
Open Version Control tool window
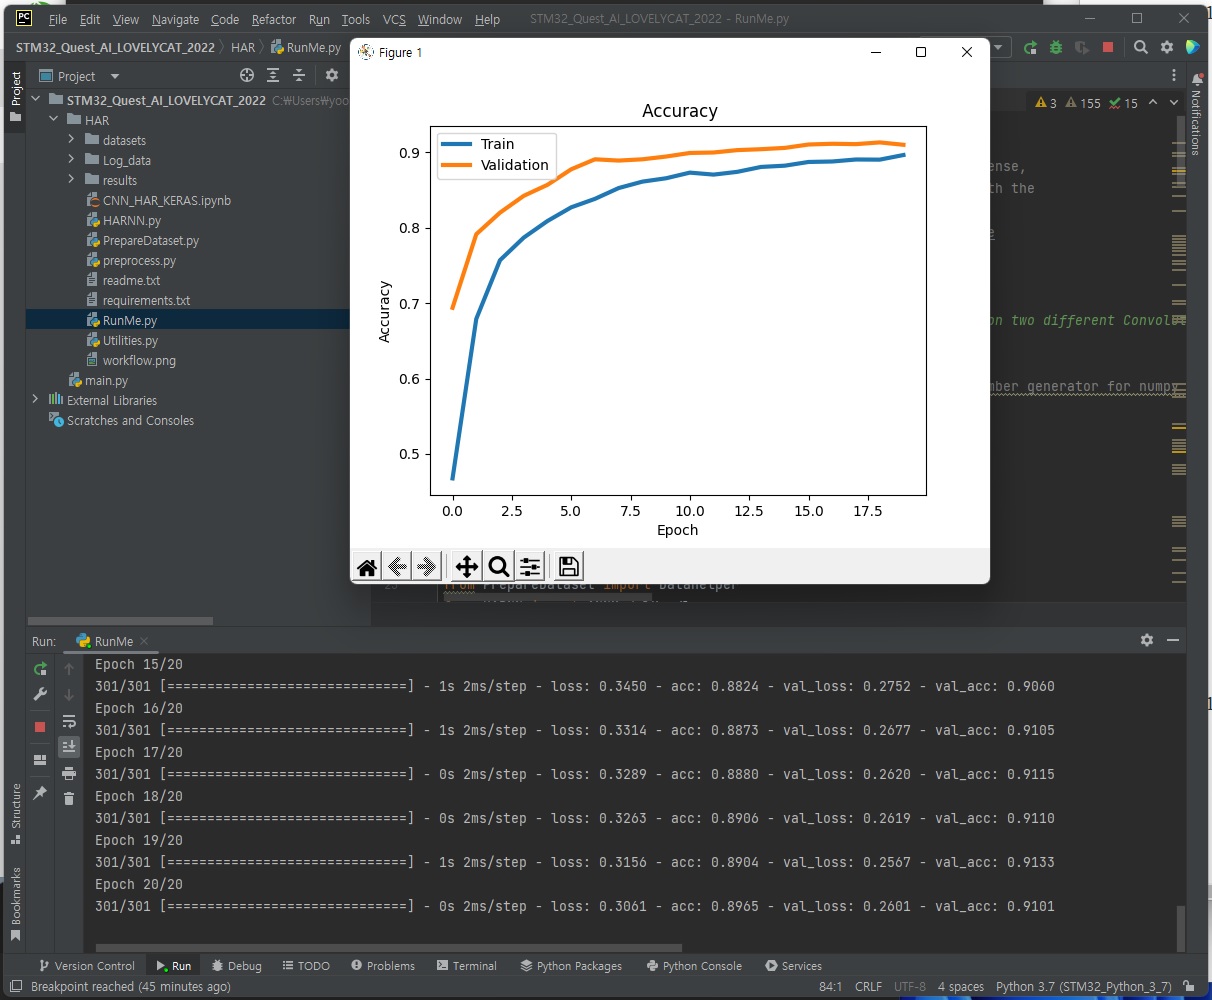[x=86, y=966]
